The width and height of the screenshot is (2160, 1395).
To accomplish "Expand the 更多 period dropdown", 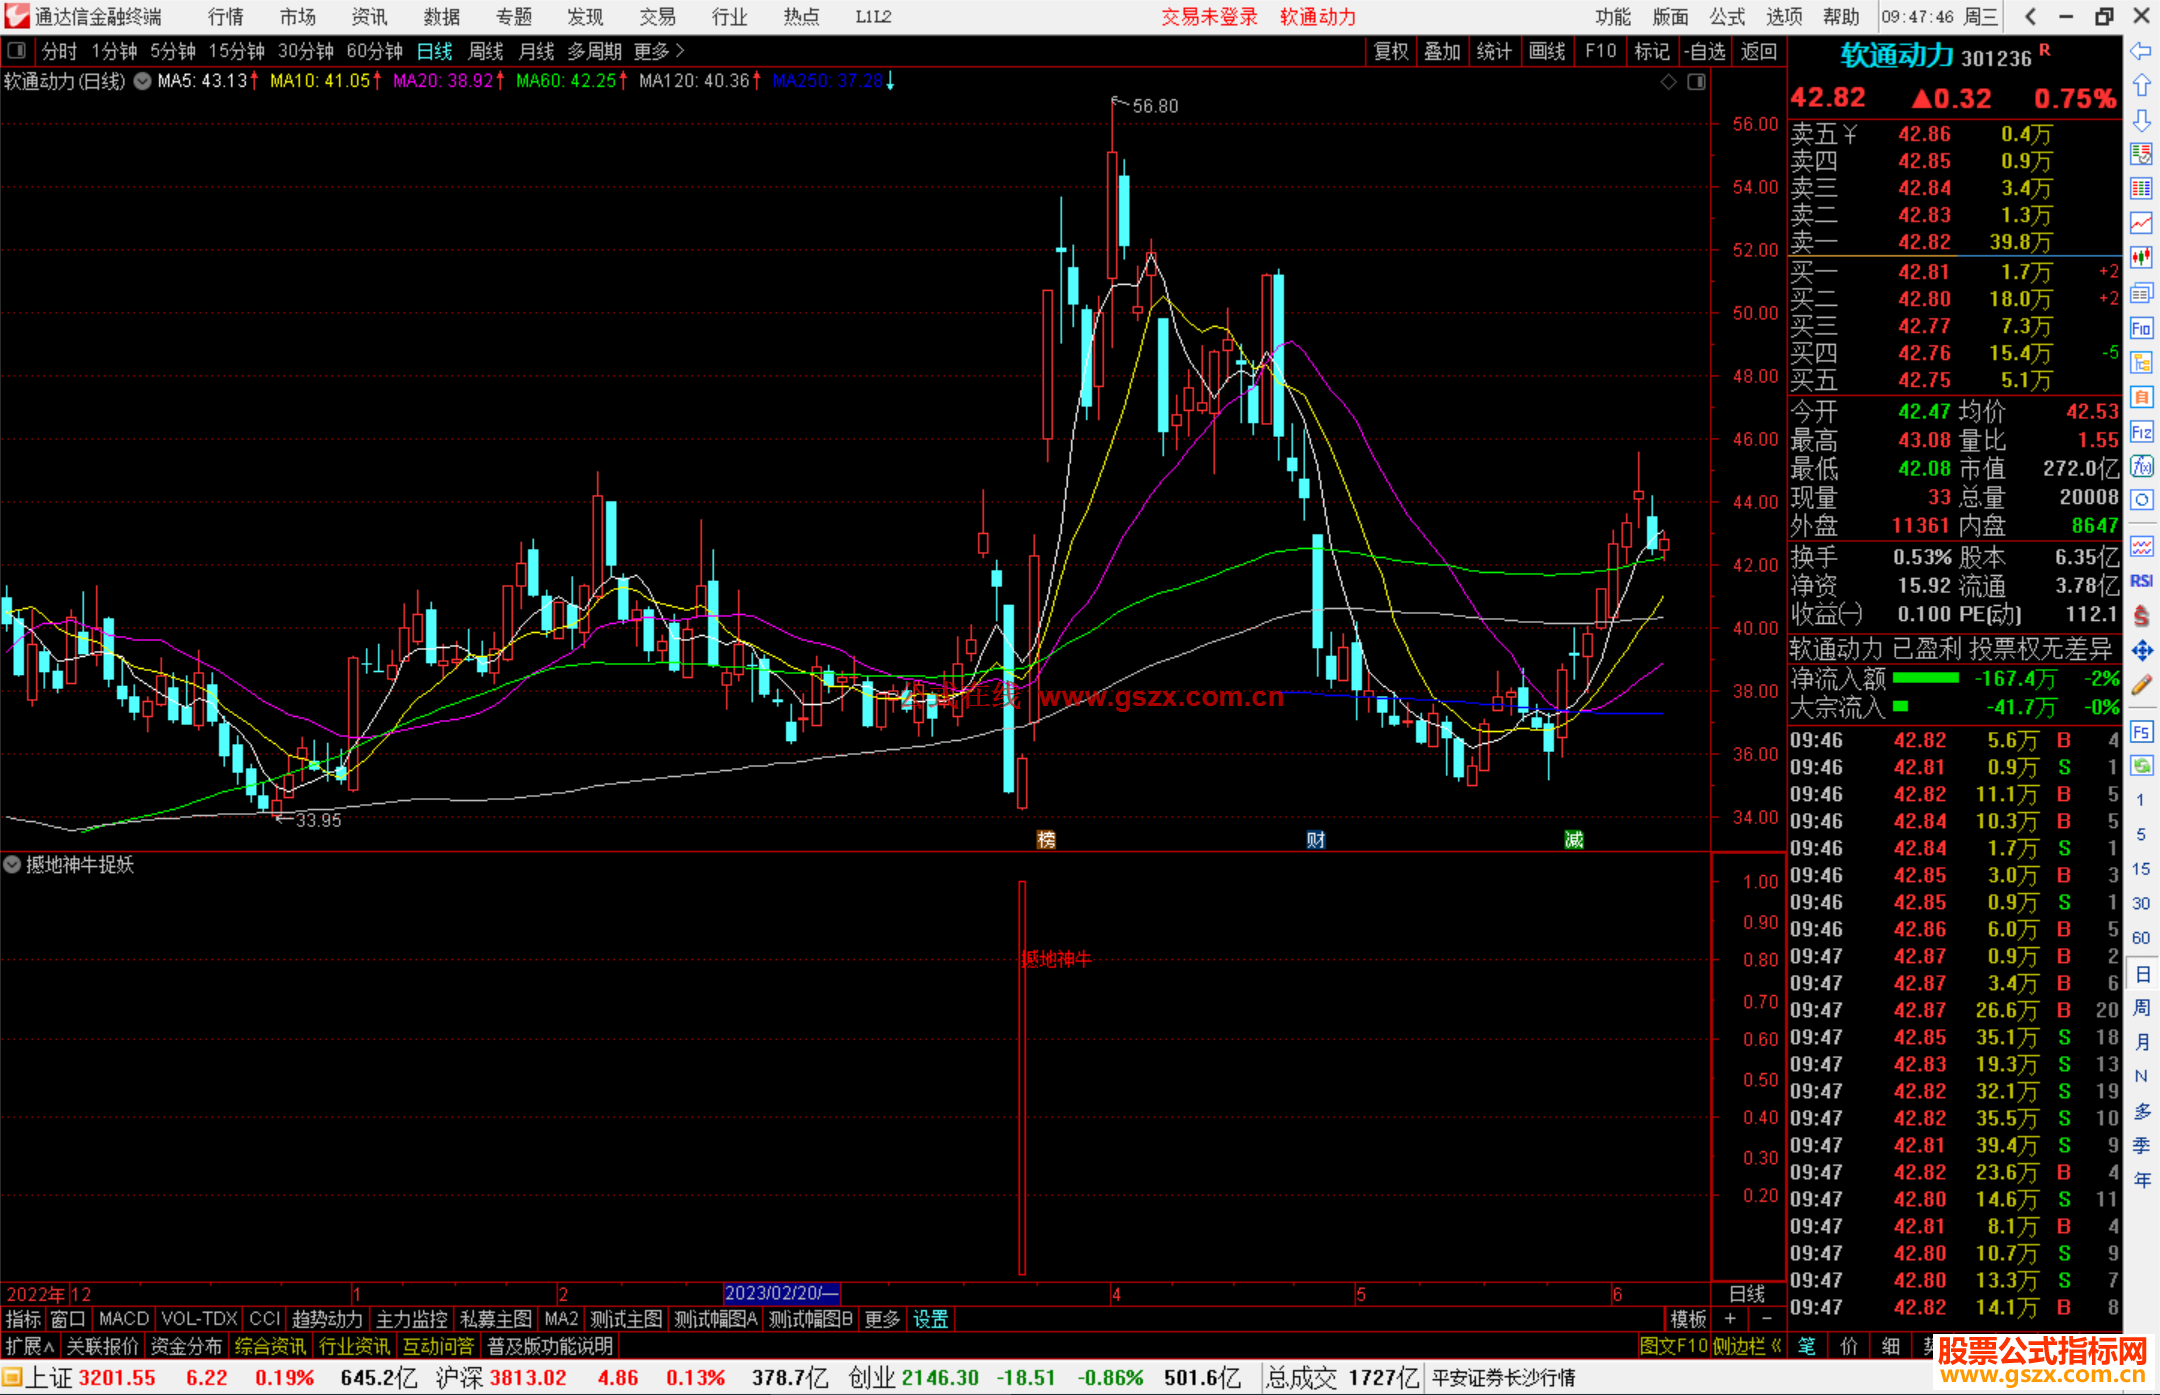I will point(659,50).
